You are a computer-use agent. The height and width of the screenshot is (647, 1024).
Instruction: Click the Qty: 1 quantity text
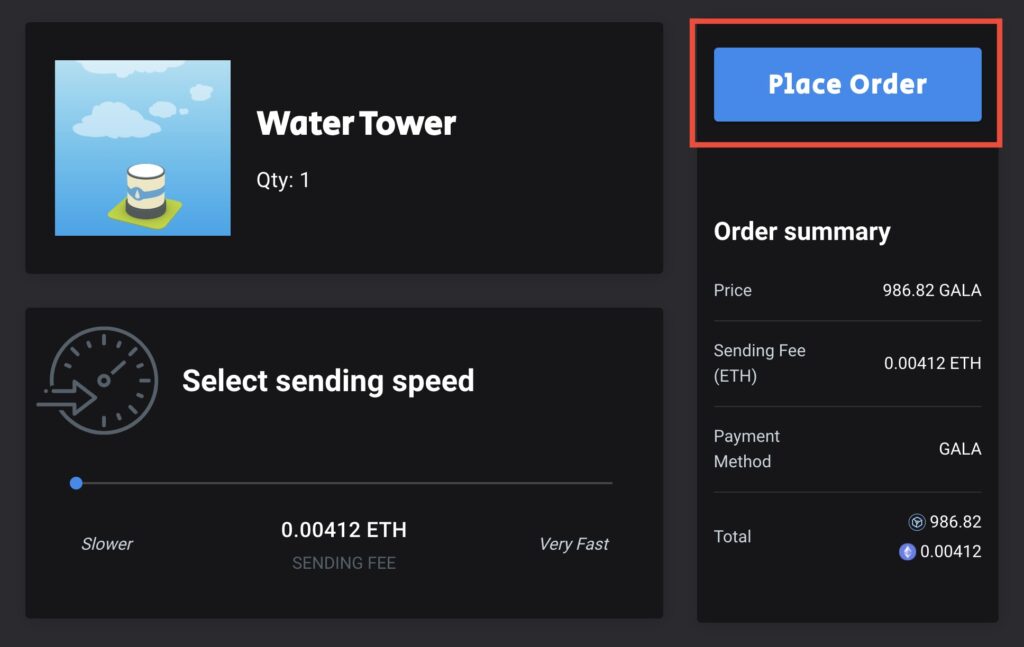[x=283, y=180]
